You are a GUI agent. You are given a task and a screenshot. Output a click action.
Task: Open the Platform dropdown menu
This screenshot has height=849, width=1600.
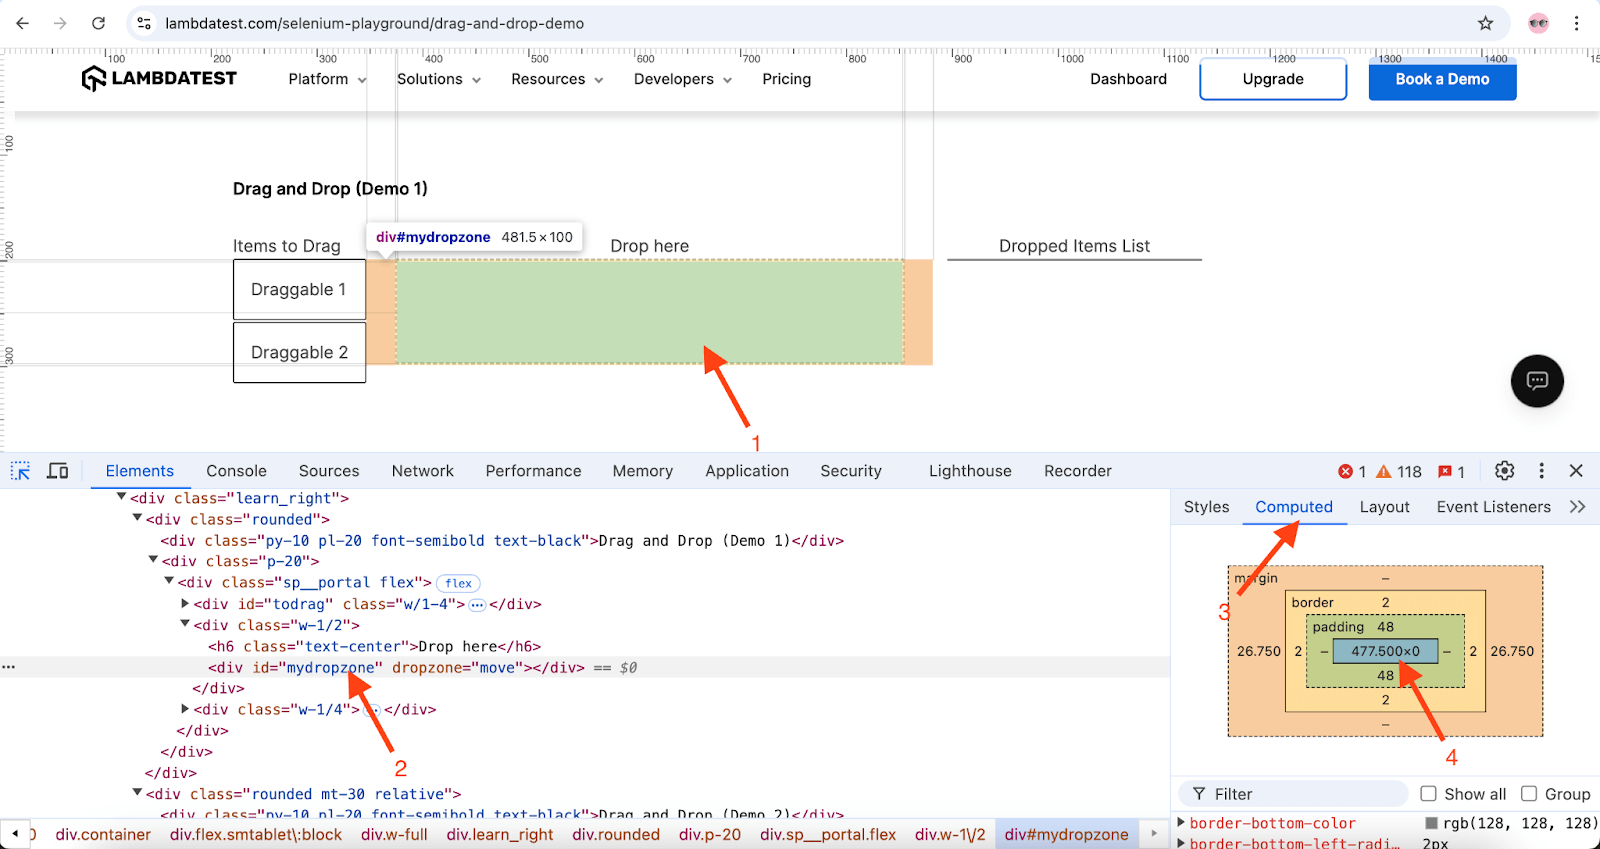(328, 79)
